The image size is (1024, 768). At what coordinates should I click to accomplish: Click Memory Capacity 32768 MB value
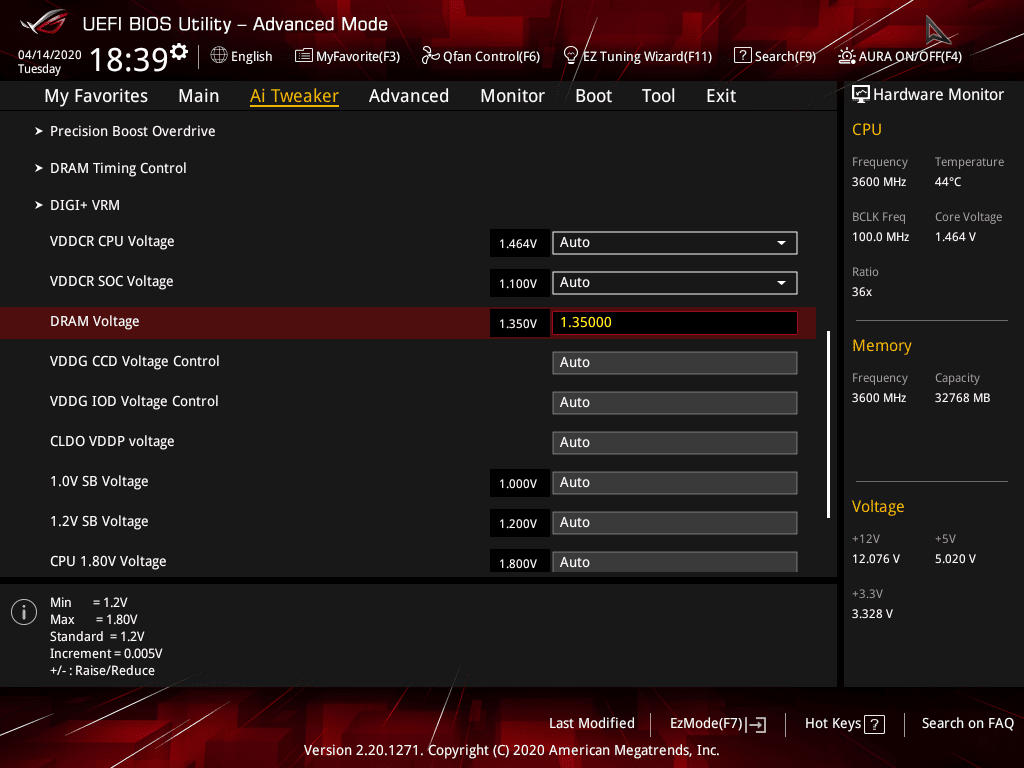pyautogui.click(x=962, y=398)
